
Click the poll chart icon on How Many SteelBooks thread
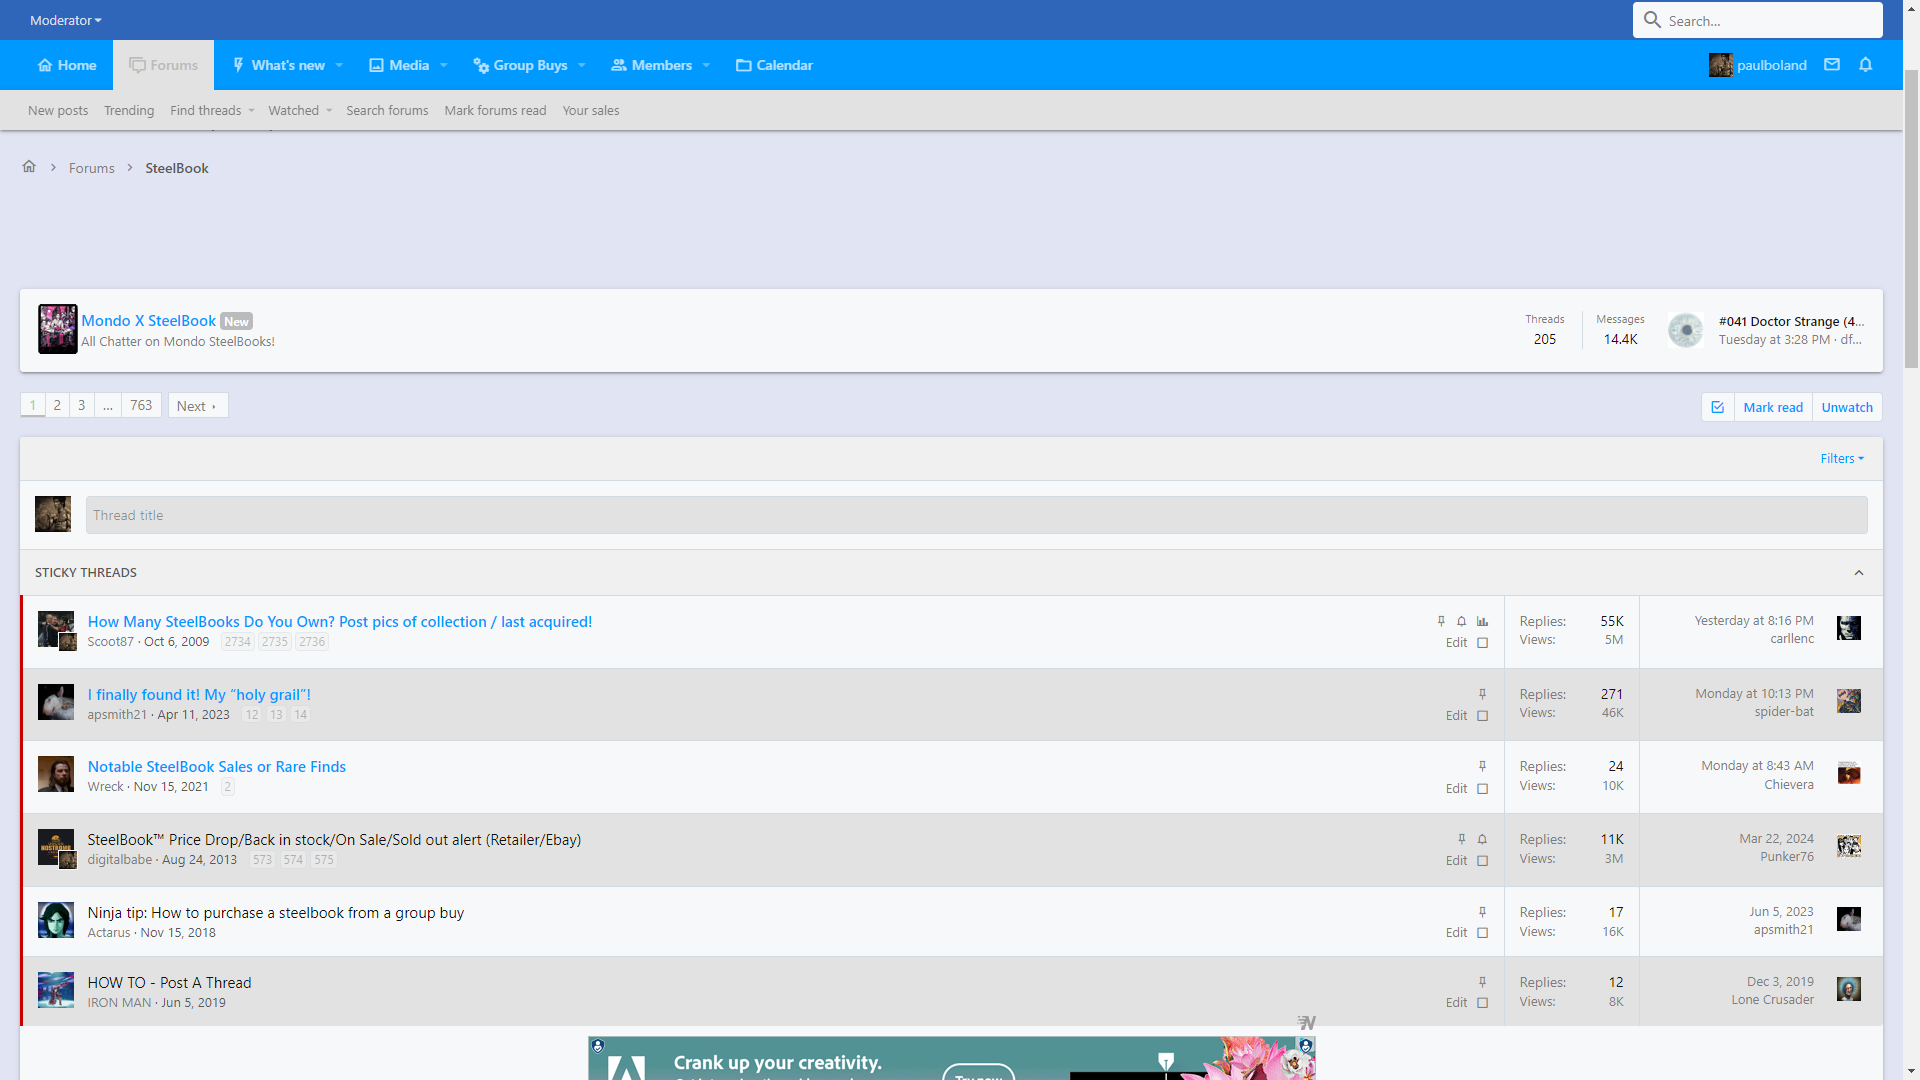coord(1482,621)
